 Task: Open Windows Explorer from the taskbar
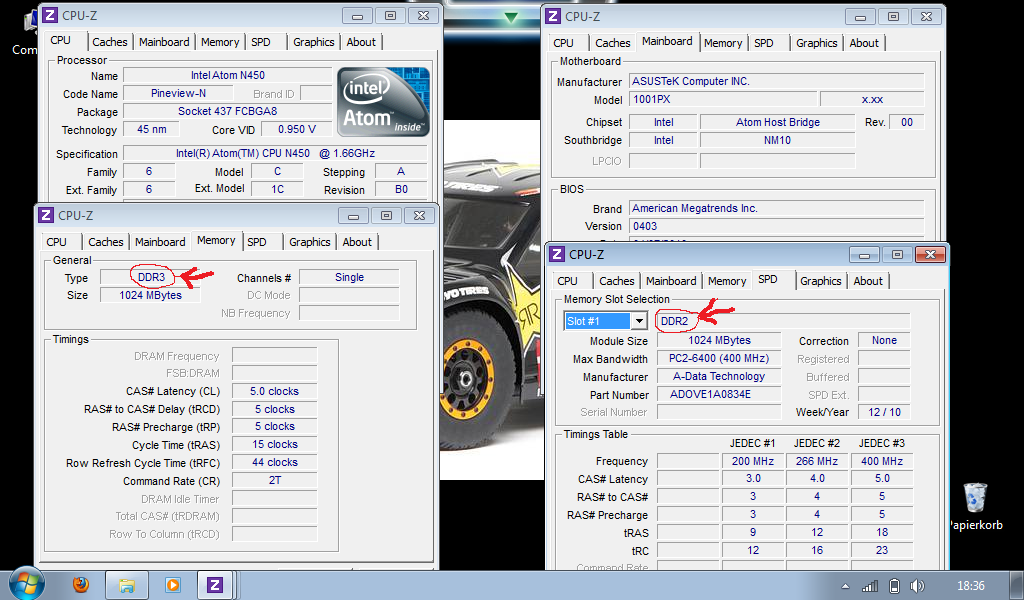(x=126, y=585)
